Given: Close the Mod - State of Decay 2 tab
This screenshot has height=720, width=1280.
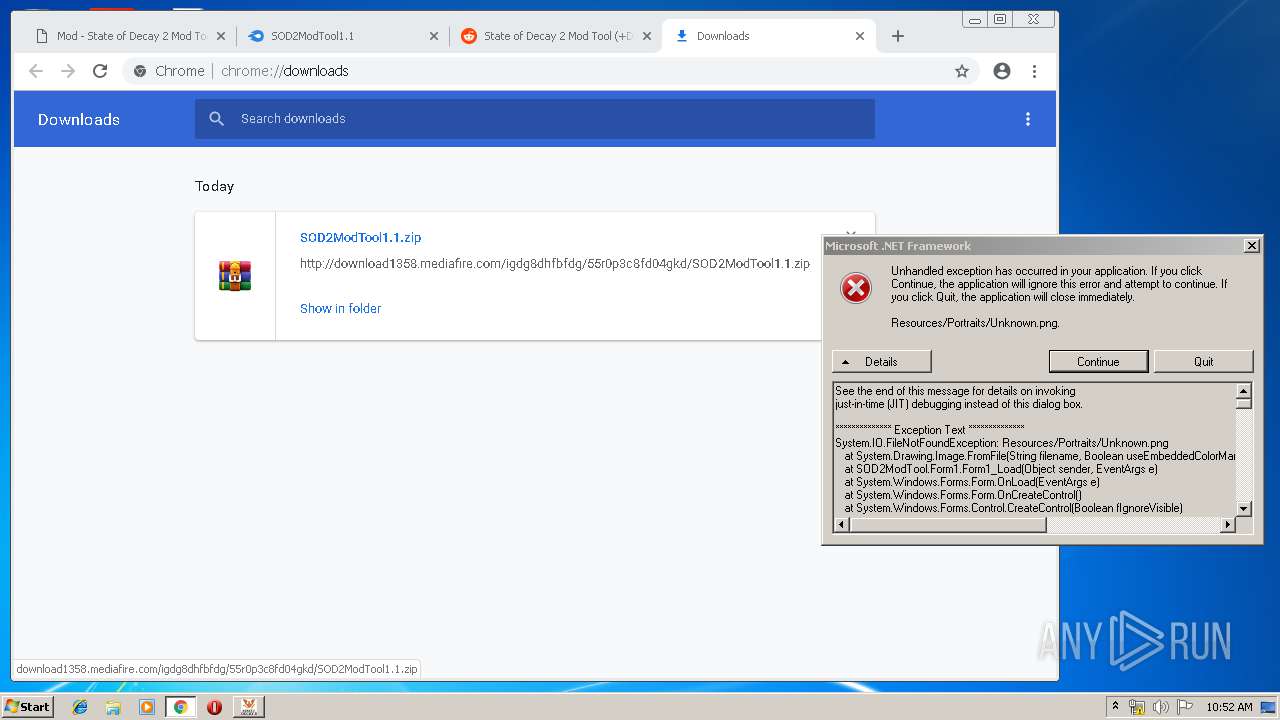Looking at the screenshot, I should 221,36.
